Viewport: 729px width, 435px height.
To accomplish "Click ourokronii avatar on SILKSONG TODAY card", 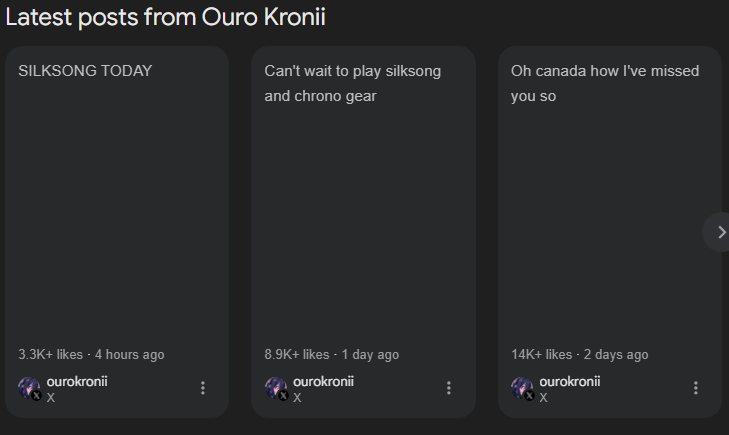I will pyautogui.click(x=30, y=388).
